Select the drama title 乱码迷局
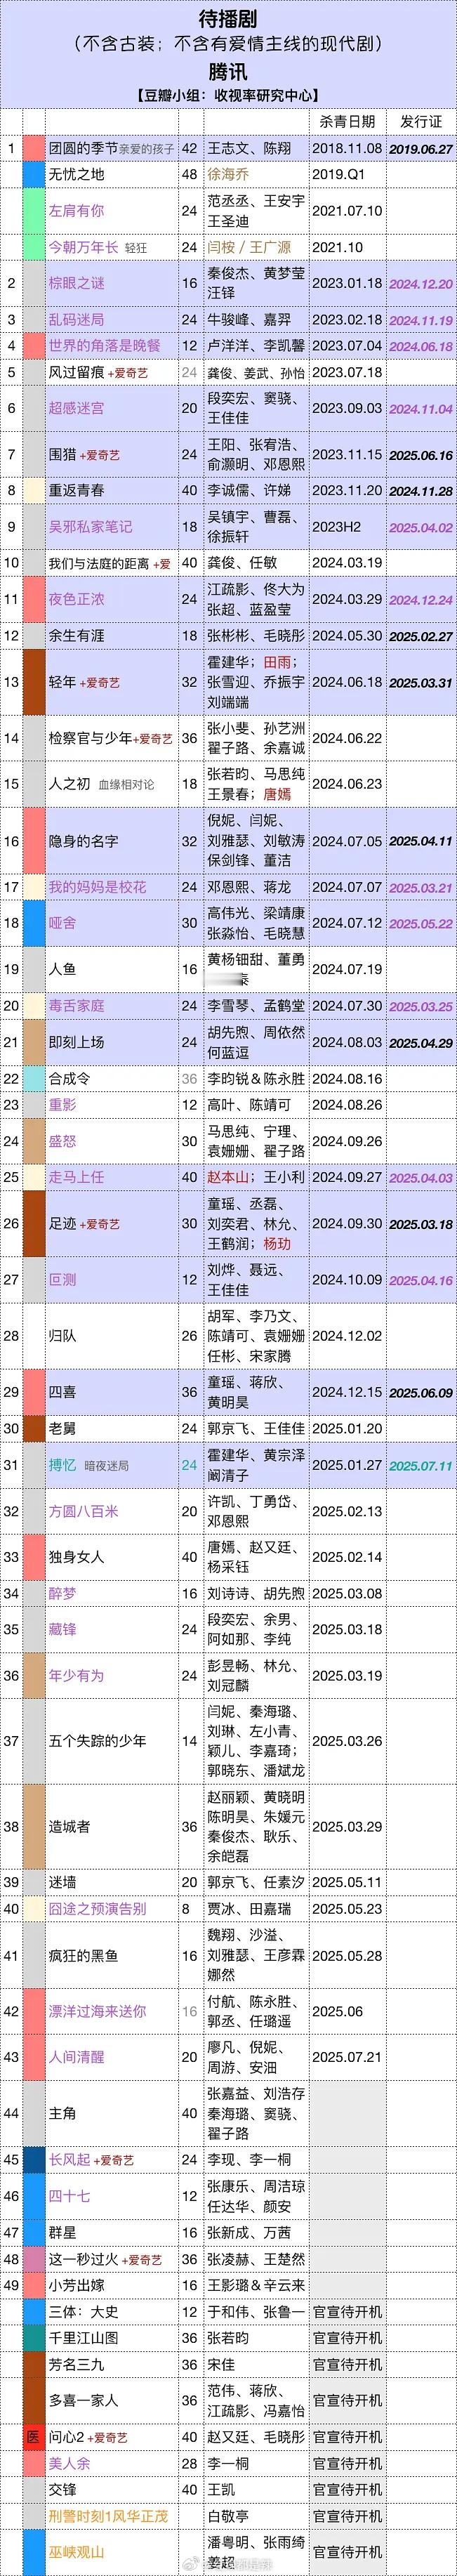 (x=76, y=320)
